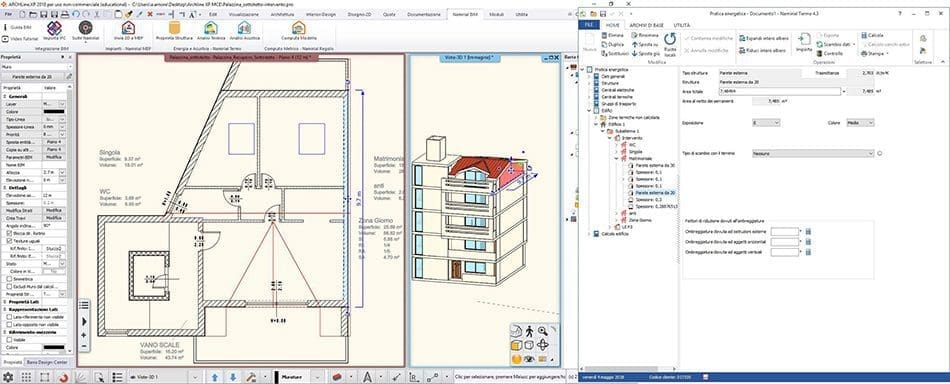Click the Parete esterna da 20 style button

[32, 77]
